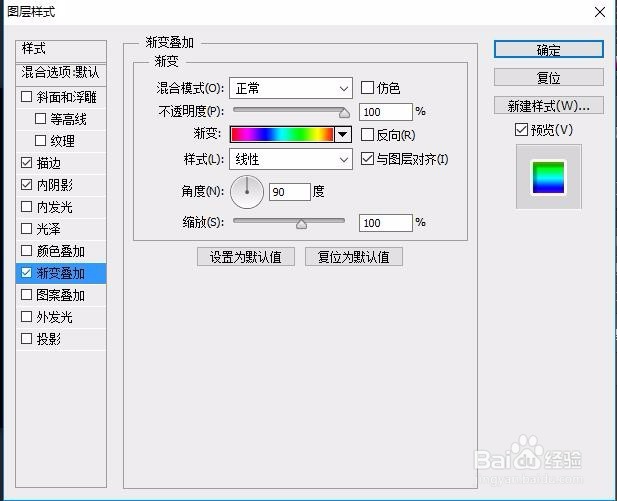Tick the 纹理 checkbox

(x=41, y=141)
